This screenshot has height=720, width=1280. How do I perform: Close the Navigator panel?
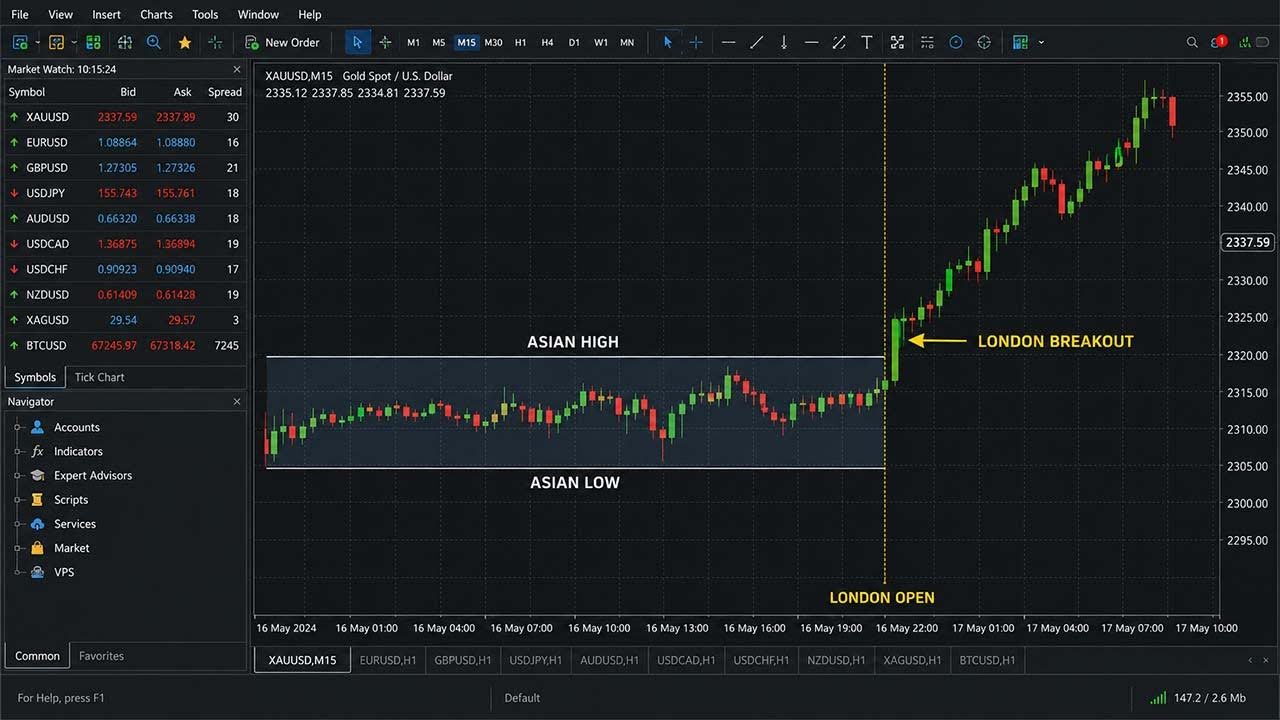coord(237,401)
